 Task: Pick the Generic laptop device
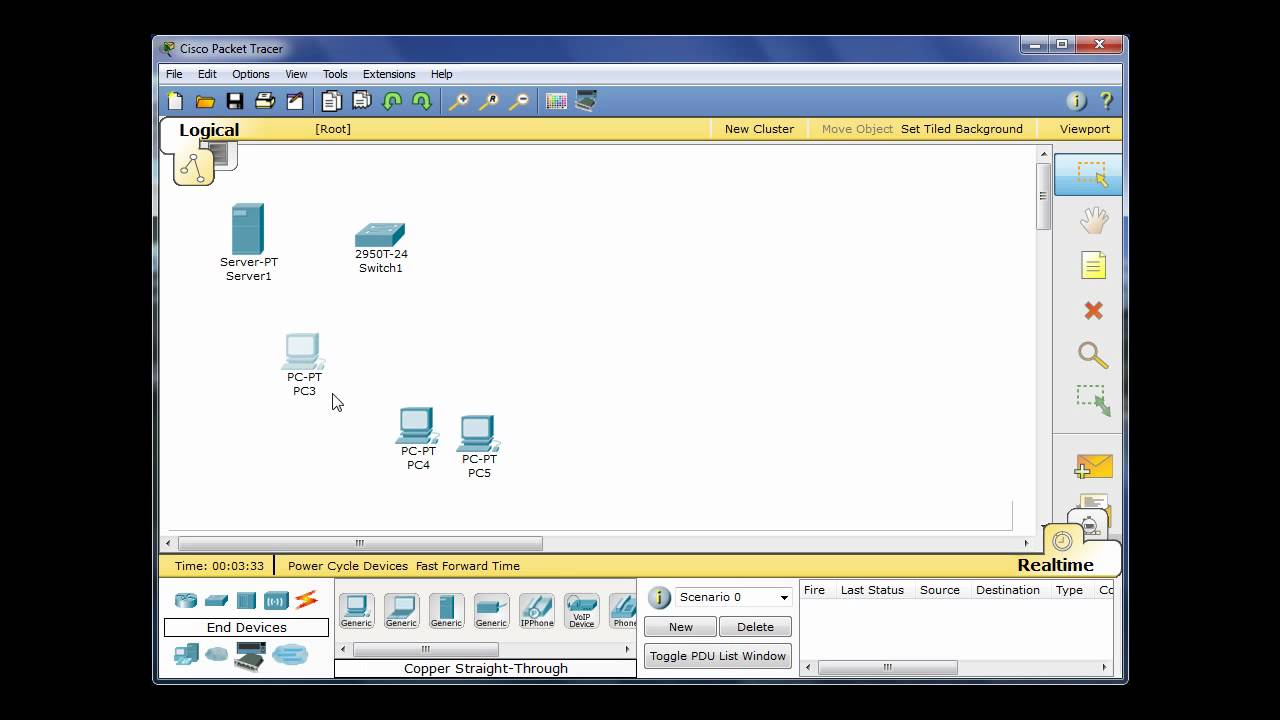coord(401,610)
